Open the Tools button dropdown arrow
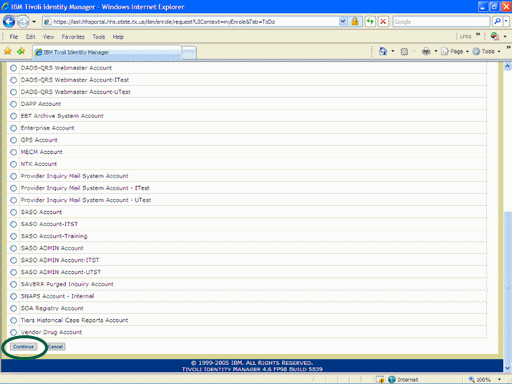Viewport: 512px width, 384px height. point(499,51)
